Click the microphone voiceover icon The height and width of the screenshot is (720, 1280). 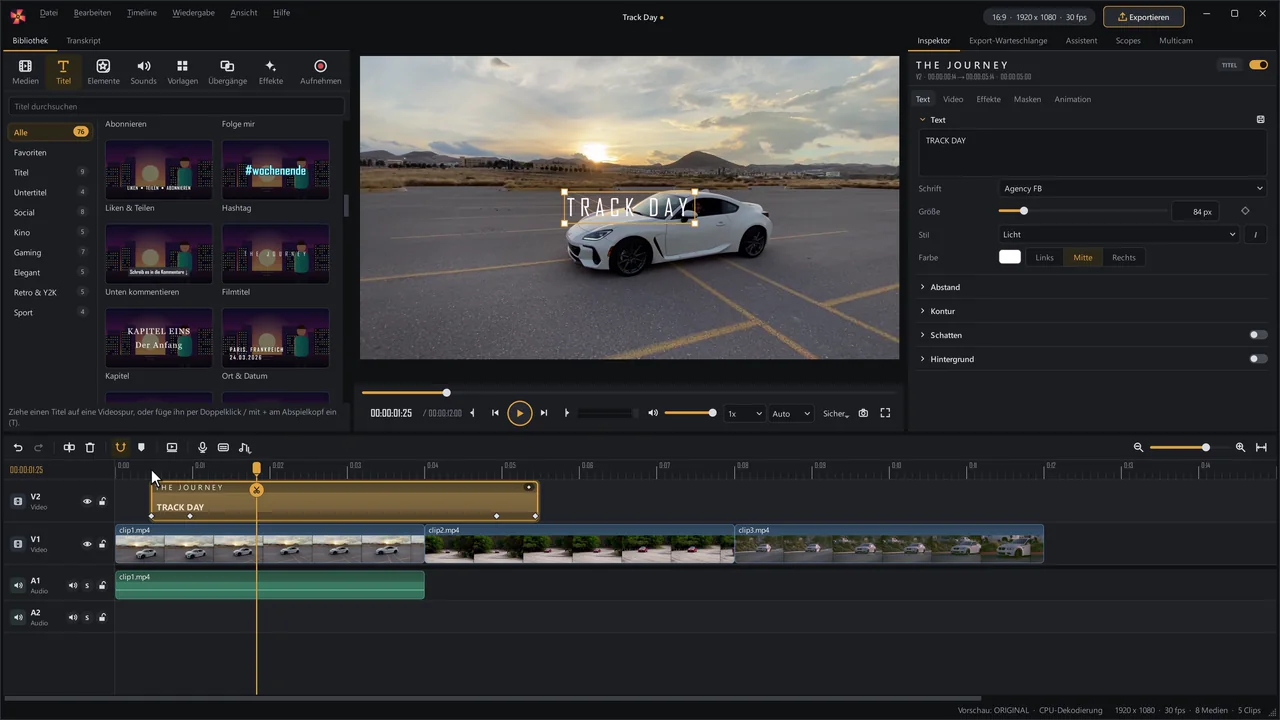pyautogui.click(x=202, y=448)
